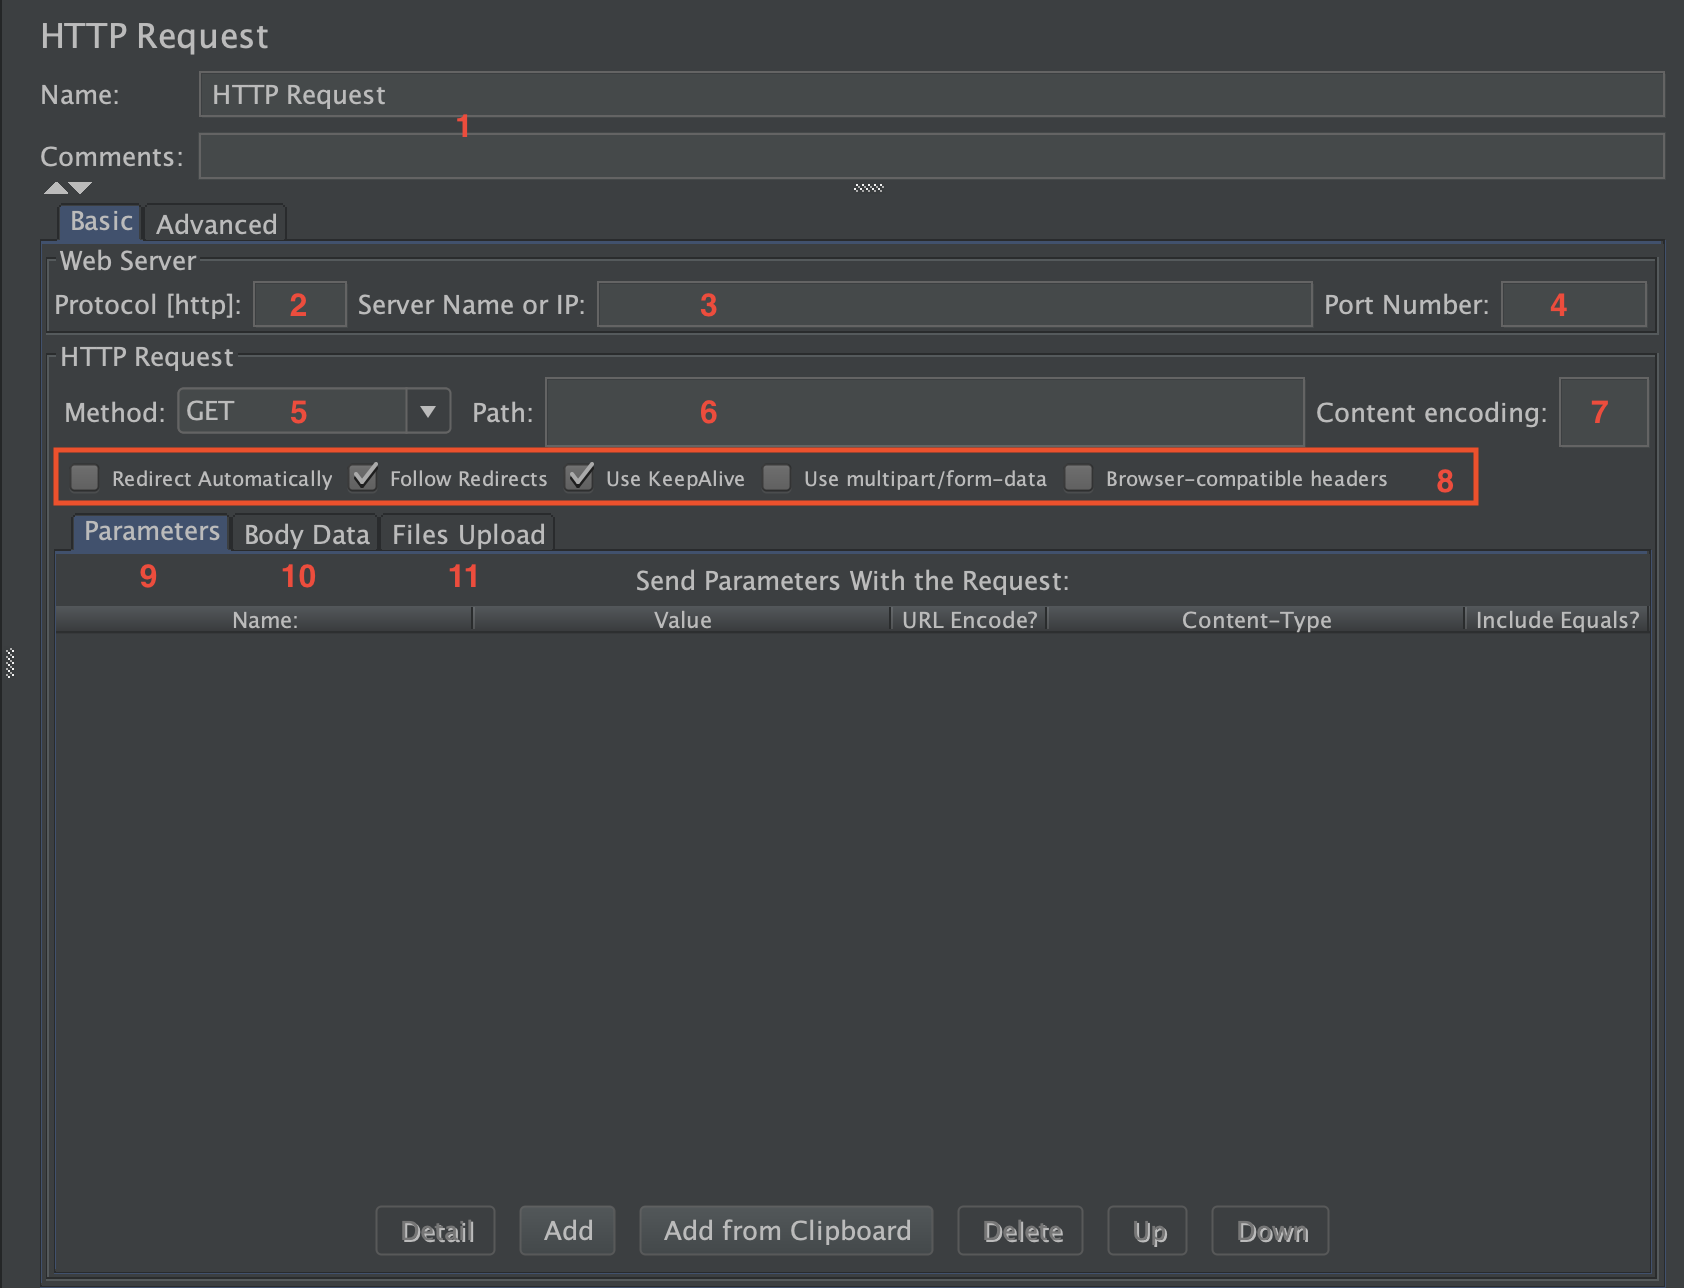Enable Use multipart/form-data option
The height and width of the screenshot is (1288, 1684).
point(777,478)
